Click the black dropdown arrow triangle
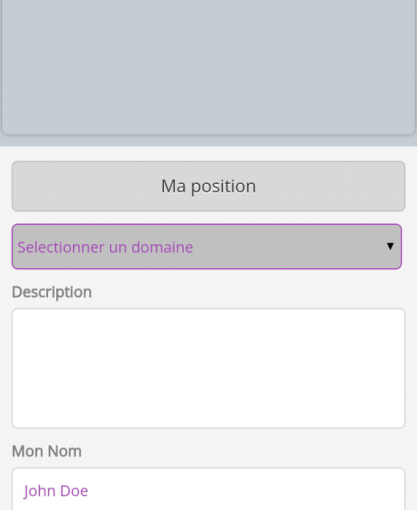 (x=390, y=246)
